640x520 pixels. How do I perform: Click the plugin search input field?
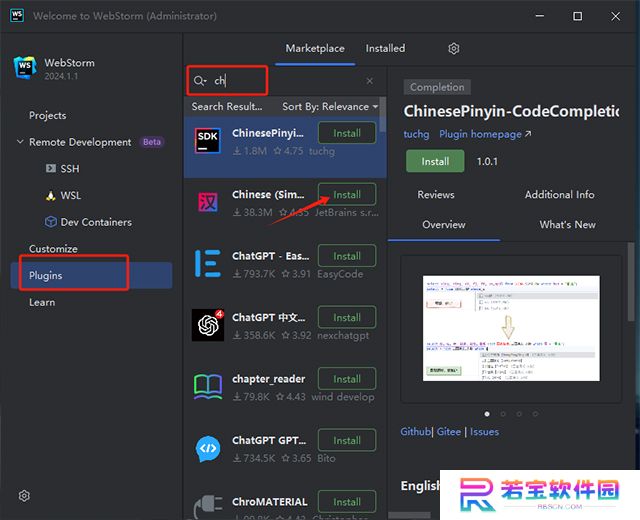click(x=286, y=81)
